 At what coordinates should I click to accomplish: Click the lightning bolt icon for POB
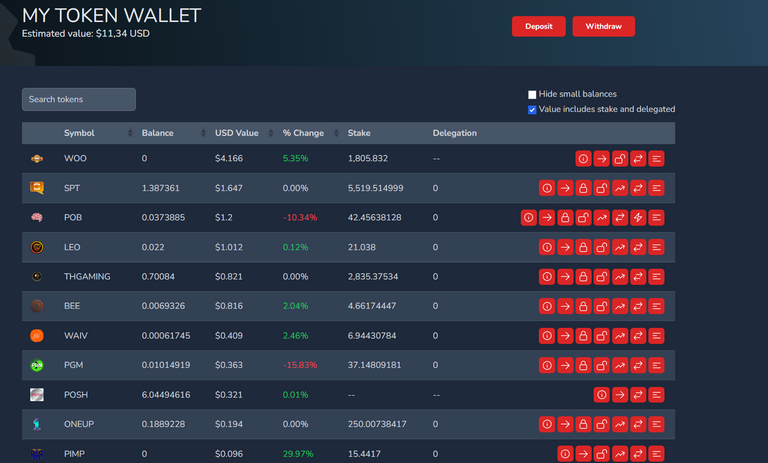click(x=638, y=217)
